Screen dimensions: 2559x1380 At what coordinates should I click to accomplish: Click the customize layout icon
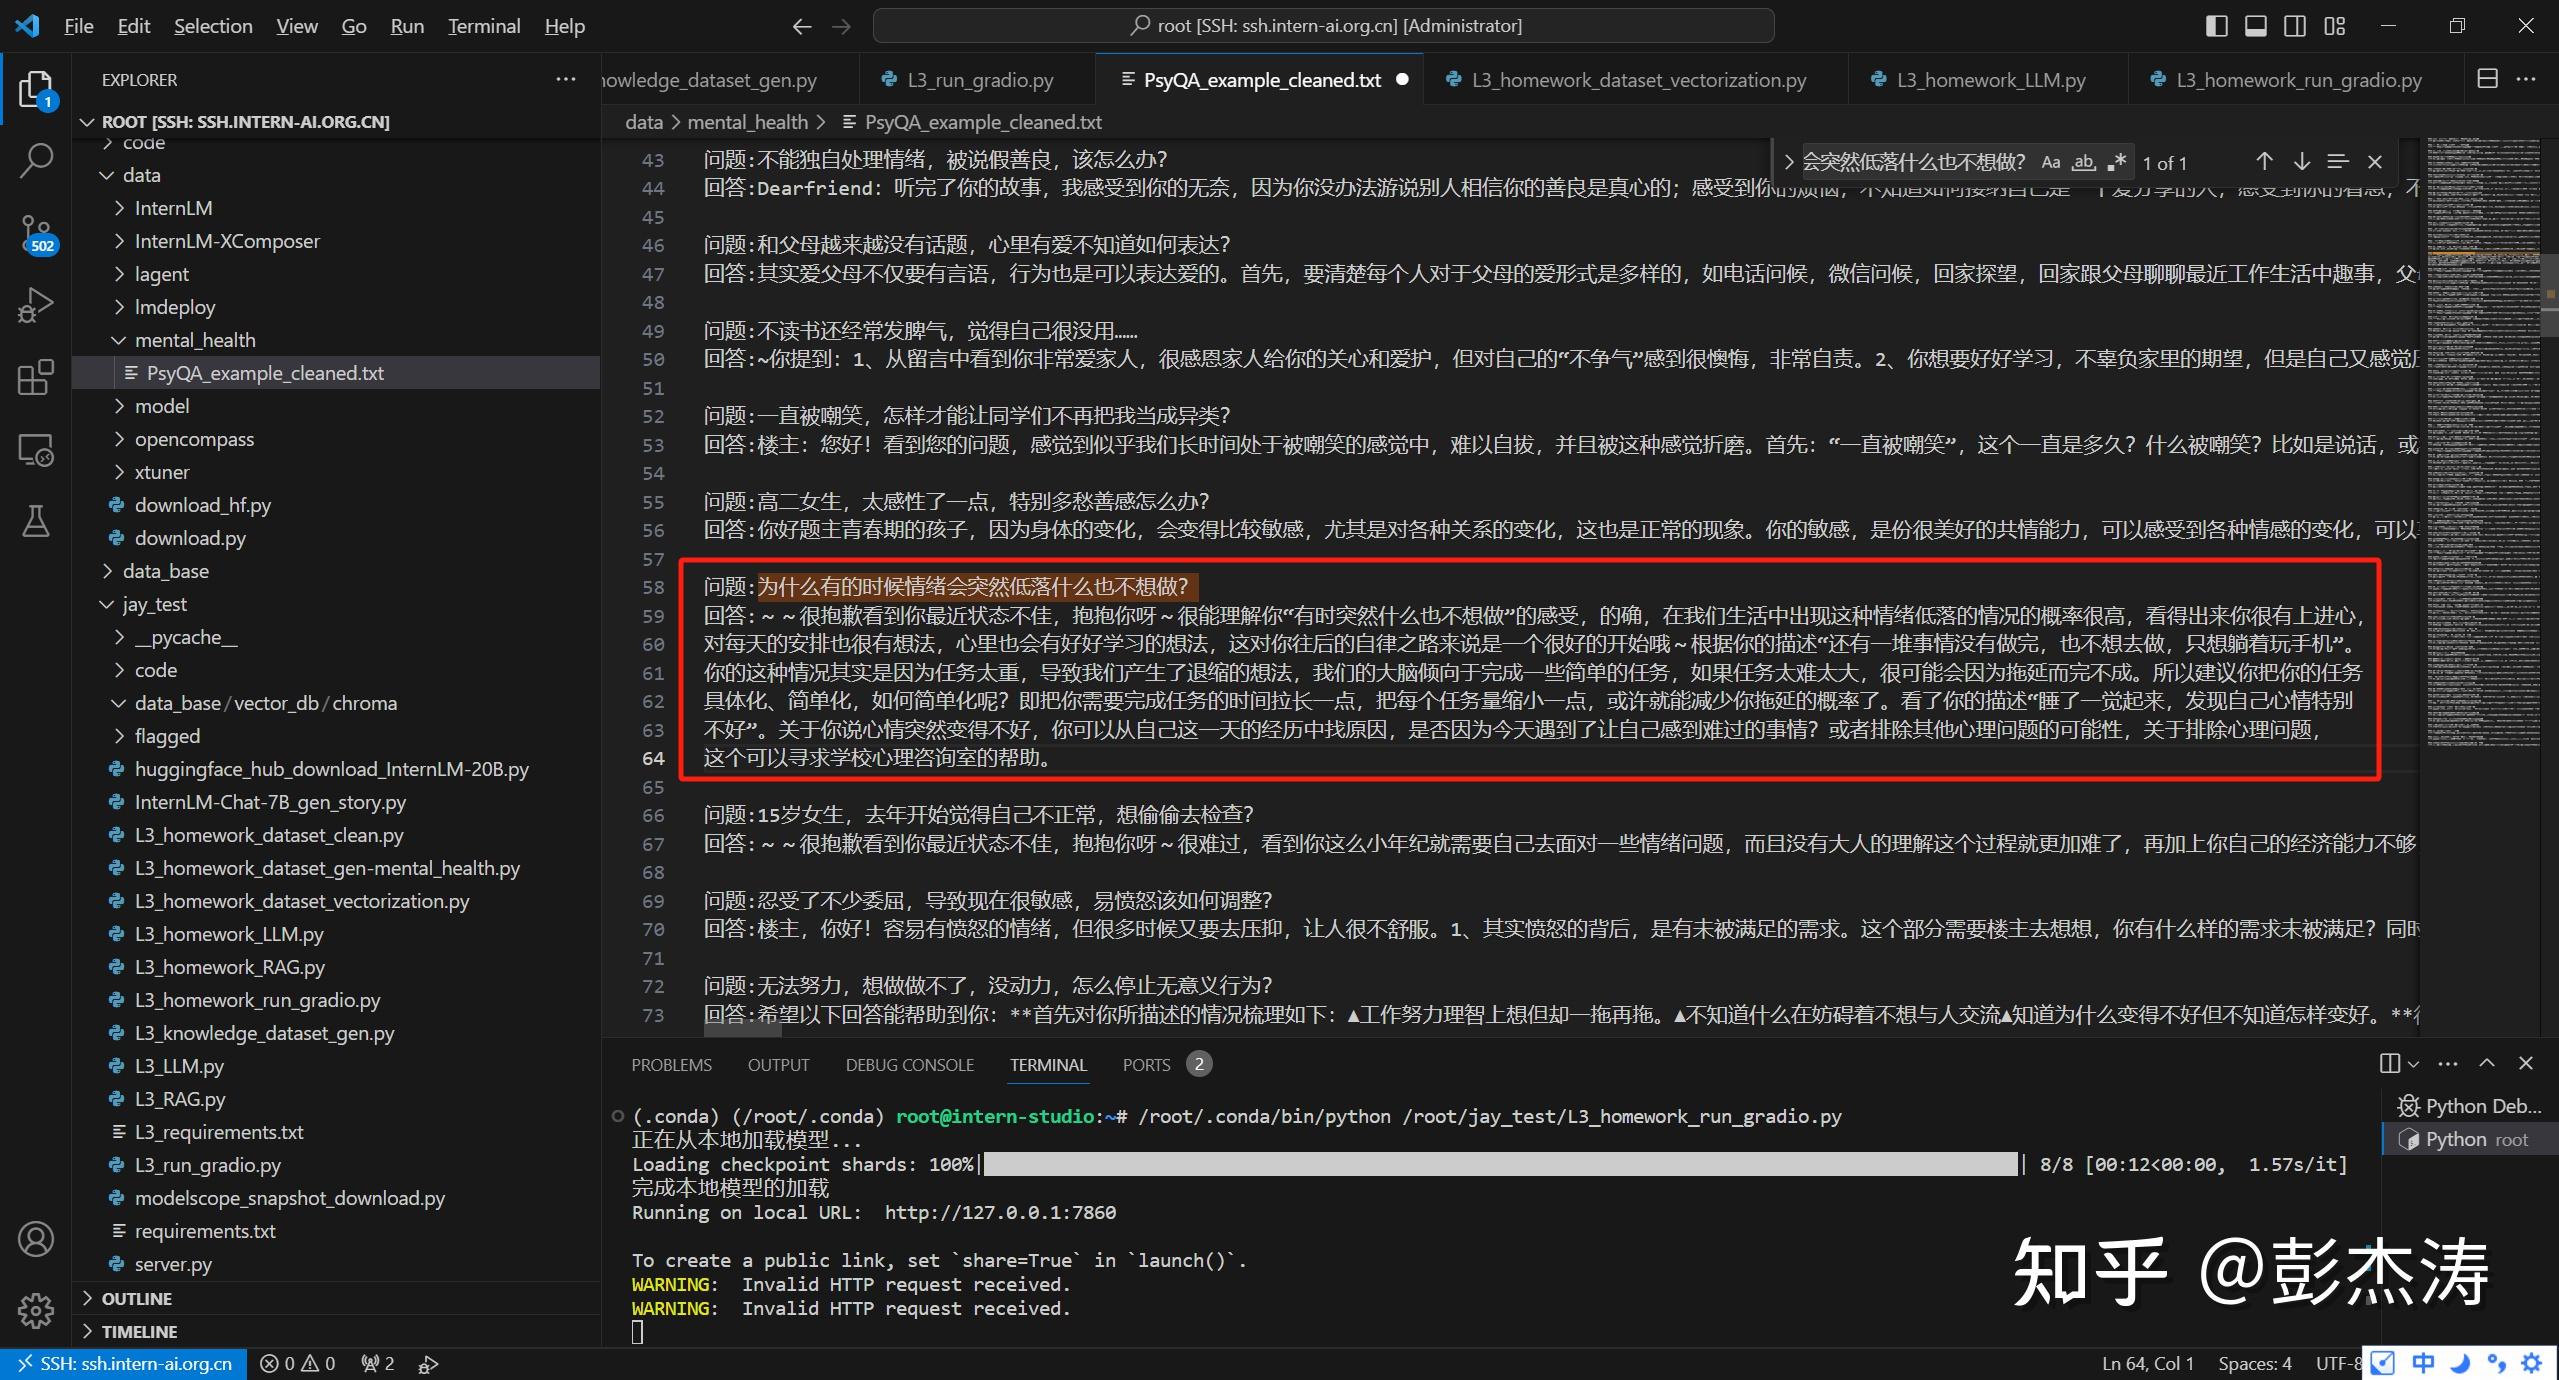pyautogui.click(x=2335, y=26)
